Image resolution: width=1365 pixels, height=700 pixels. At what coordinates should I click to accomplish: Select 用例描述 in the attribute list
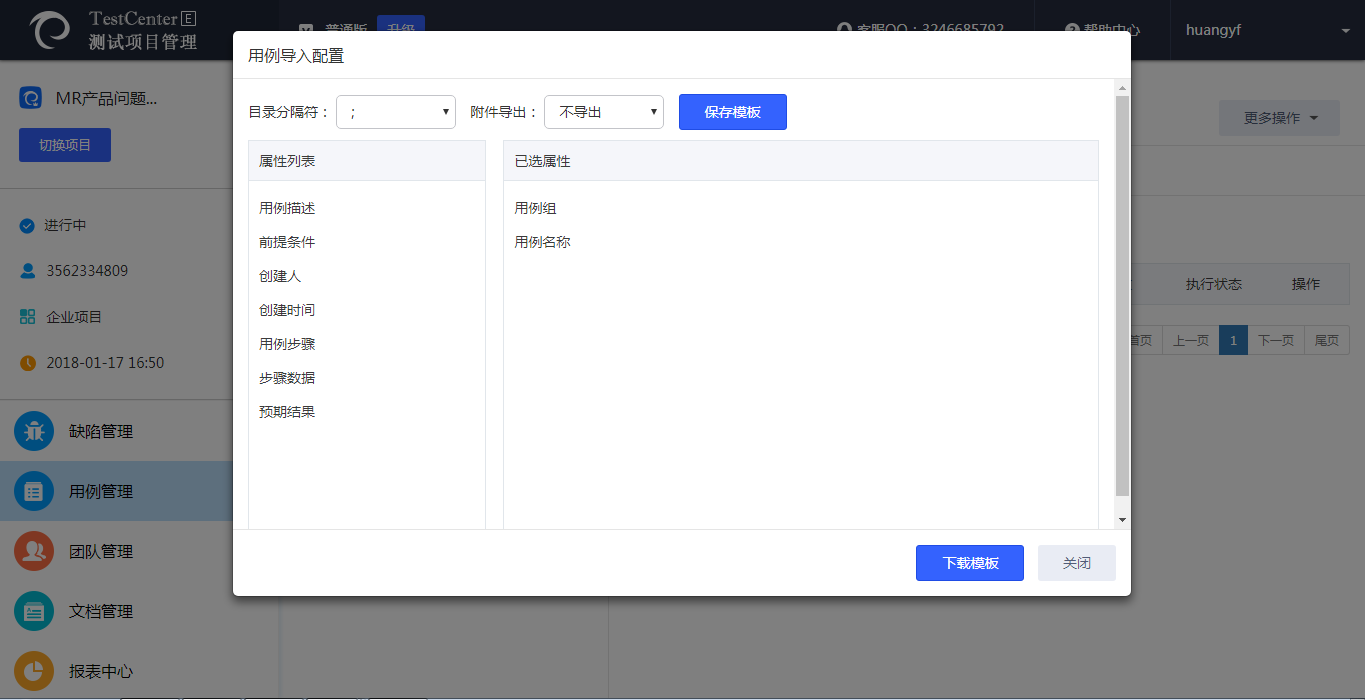[287, 208]
